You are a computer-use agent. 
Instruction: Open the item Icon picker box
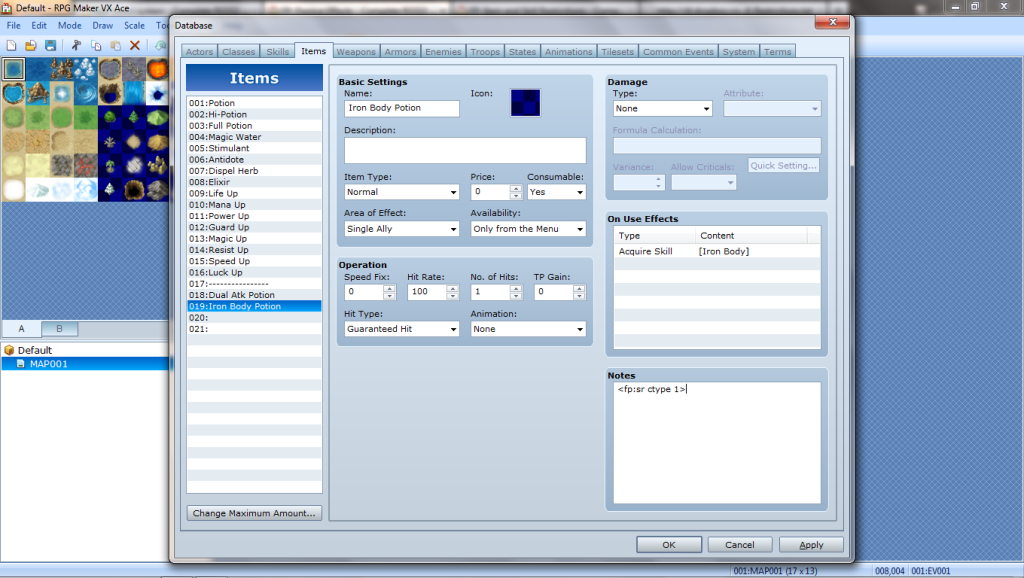coord(525,102)
